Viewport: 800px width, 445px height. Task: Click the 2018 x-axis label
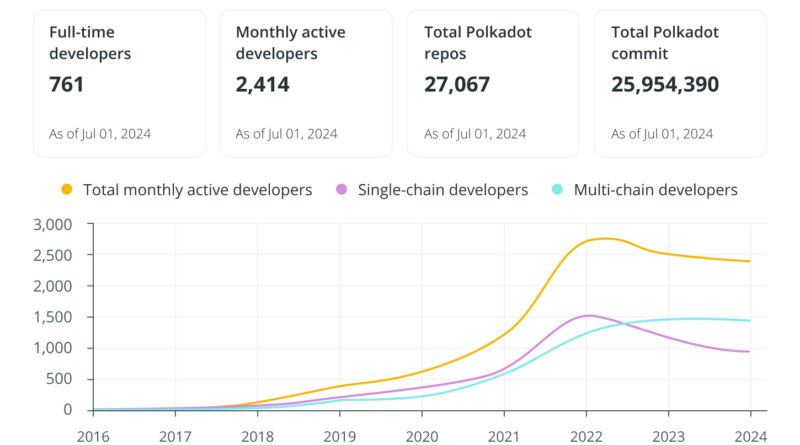(x=257, y=437)
